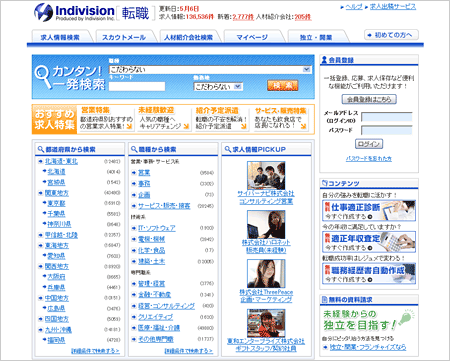Choose the 建築・土木 category
The width and height of the screenshot is (450, 361).
point(152,261)
